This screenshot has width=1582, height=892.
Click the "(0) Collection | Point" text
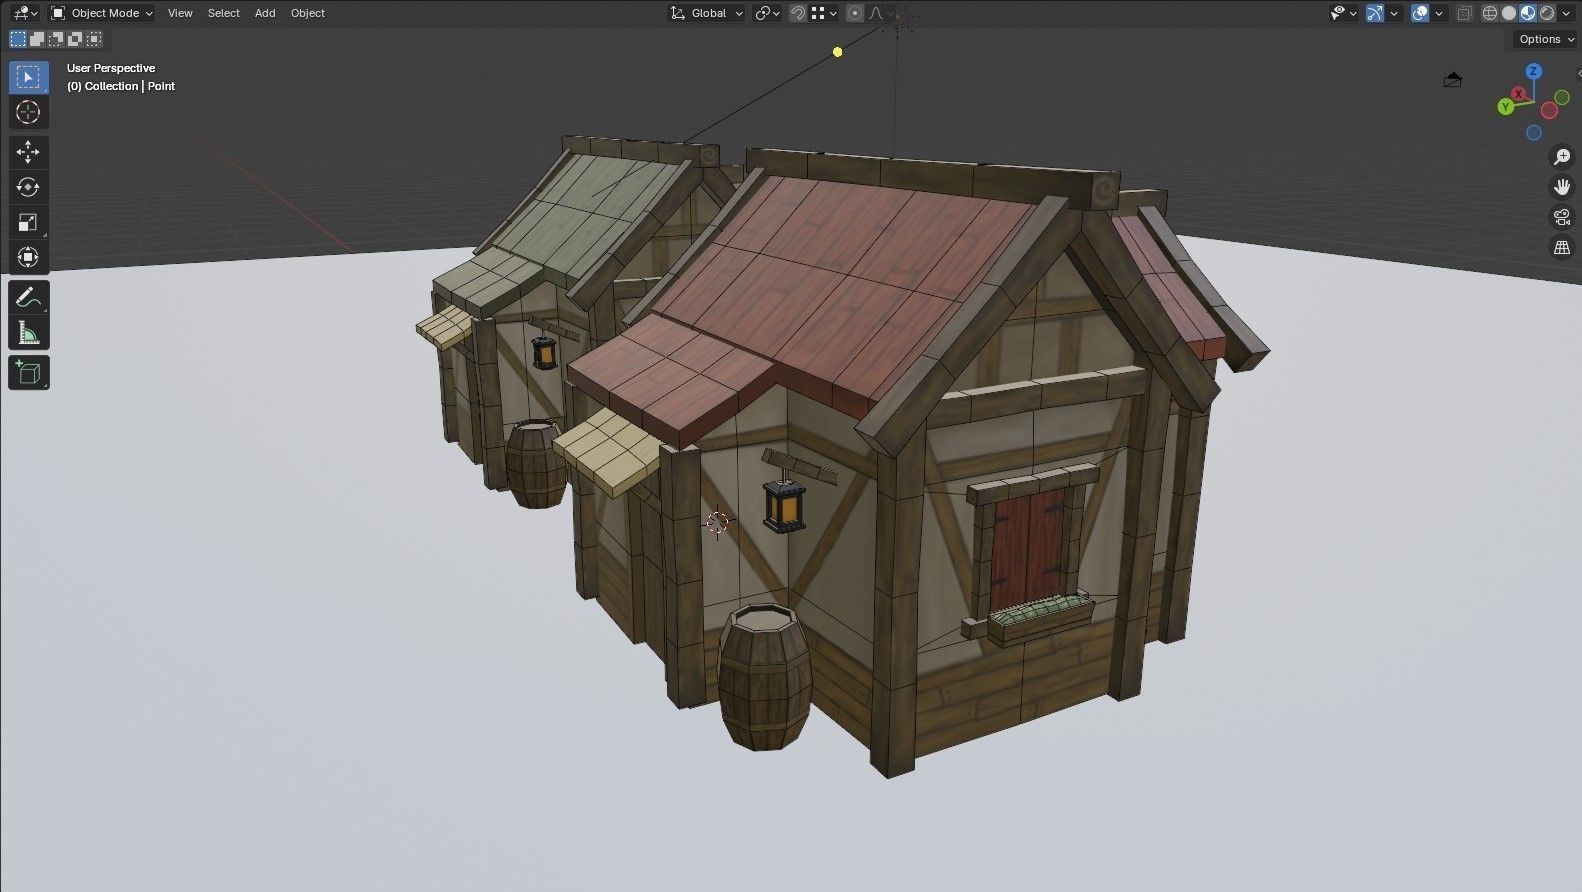coord(121,86)
